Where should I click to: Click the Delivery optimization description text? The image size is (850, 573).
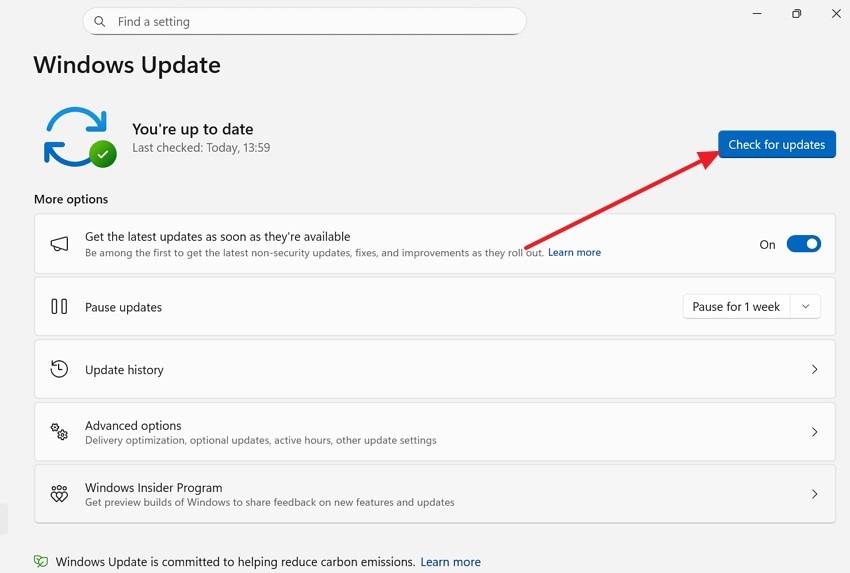click(x=261, y=440)
